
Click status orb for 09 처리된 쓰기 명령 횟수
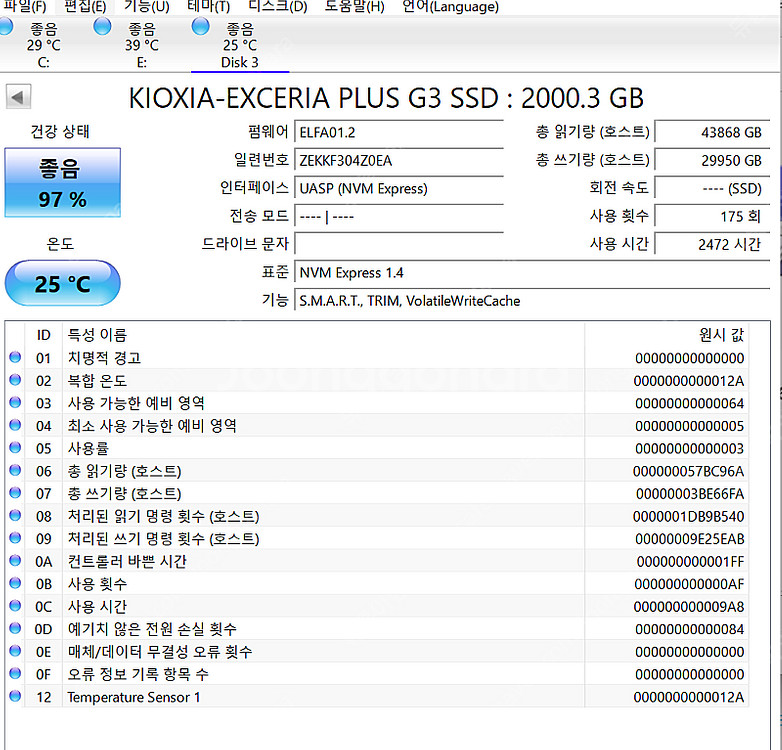(15, 538)
